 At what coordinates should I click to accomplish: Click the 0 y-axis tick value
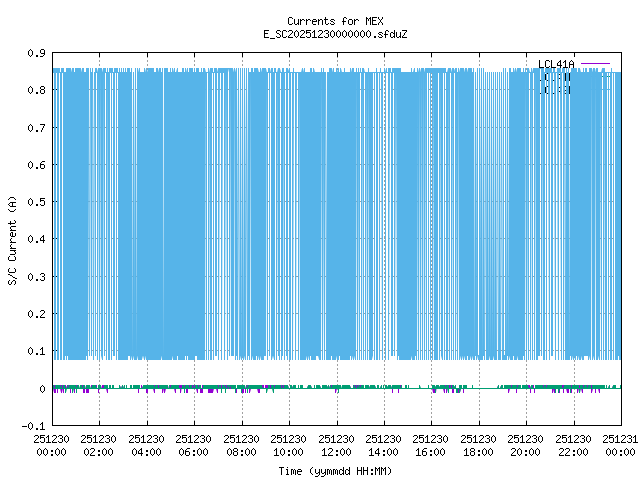(x=41, y=389)
